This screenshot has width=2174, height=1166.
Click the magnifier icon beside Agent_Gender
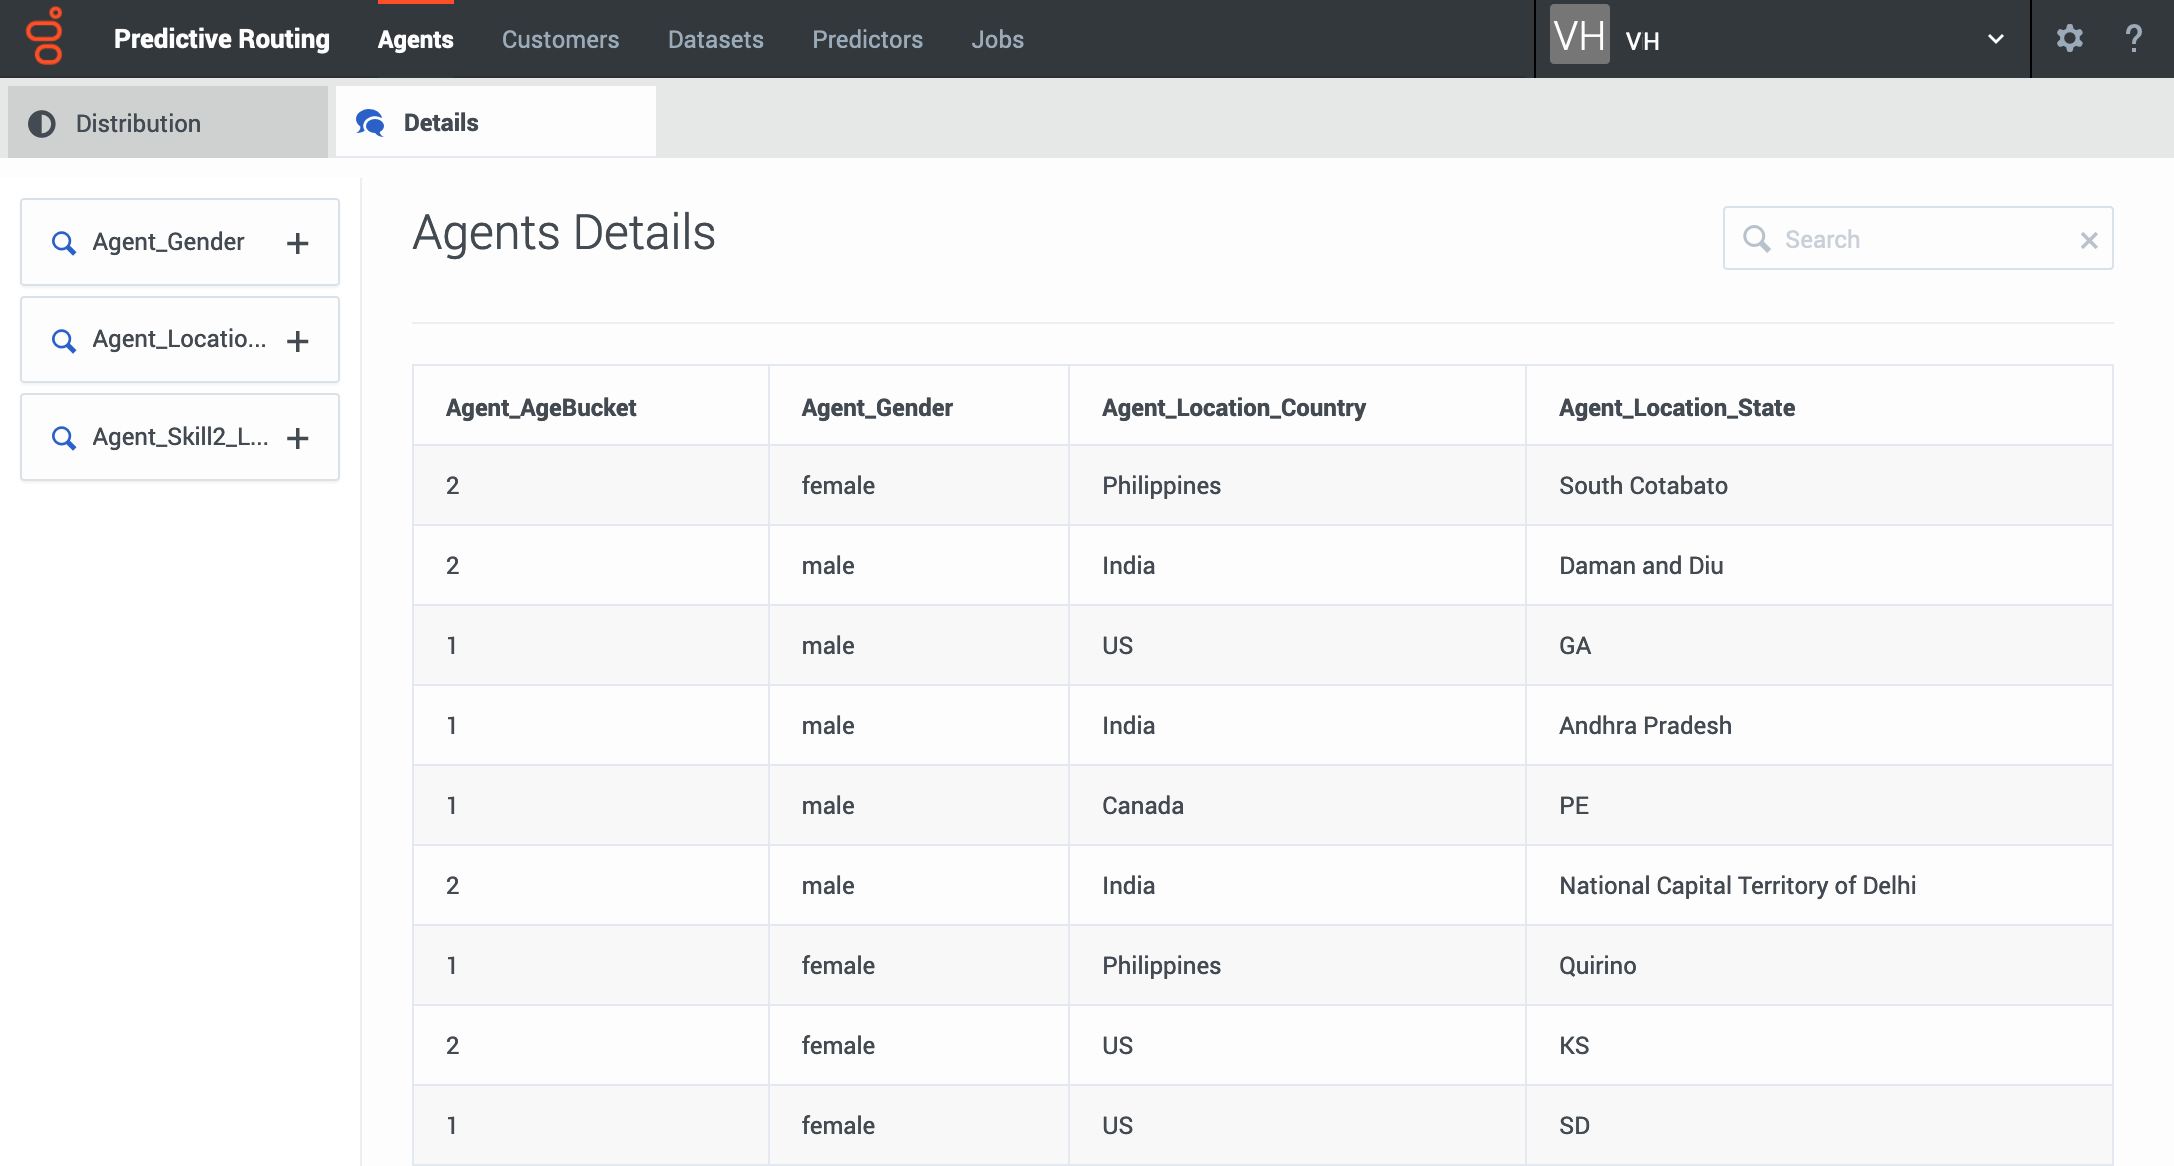pyautogui.click(x=63, y=243)
